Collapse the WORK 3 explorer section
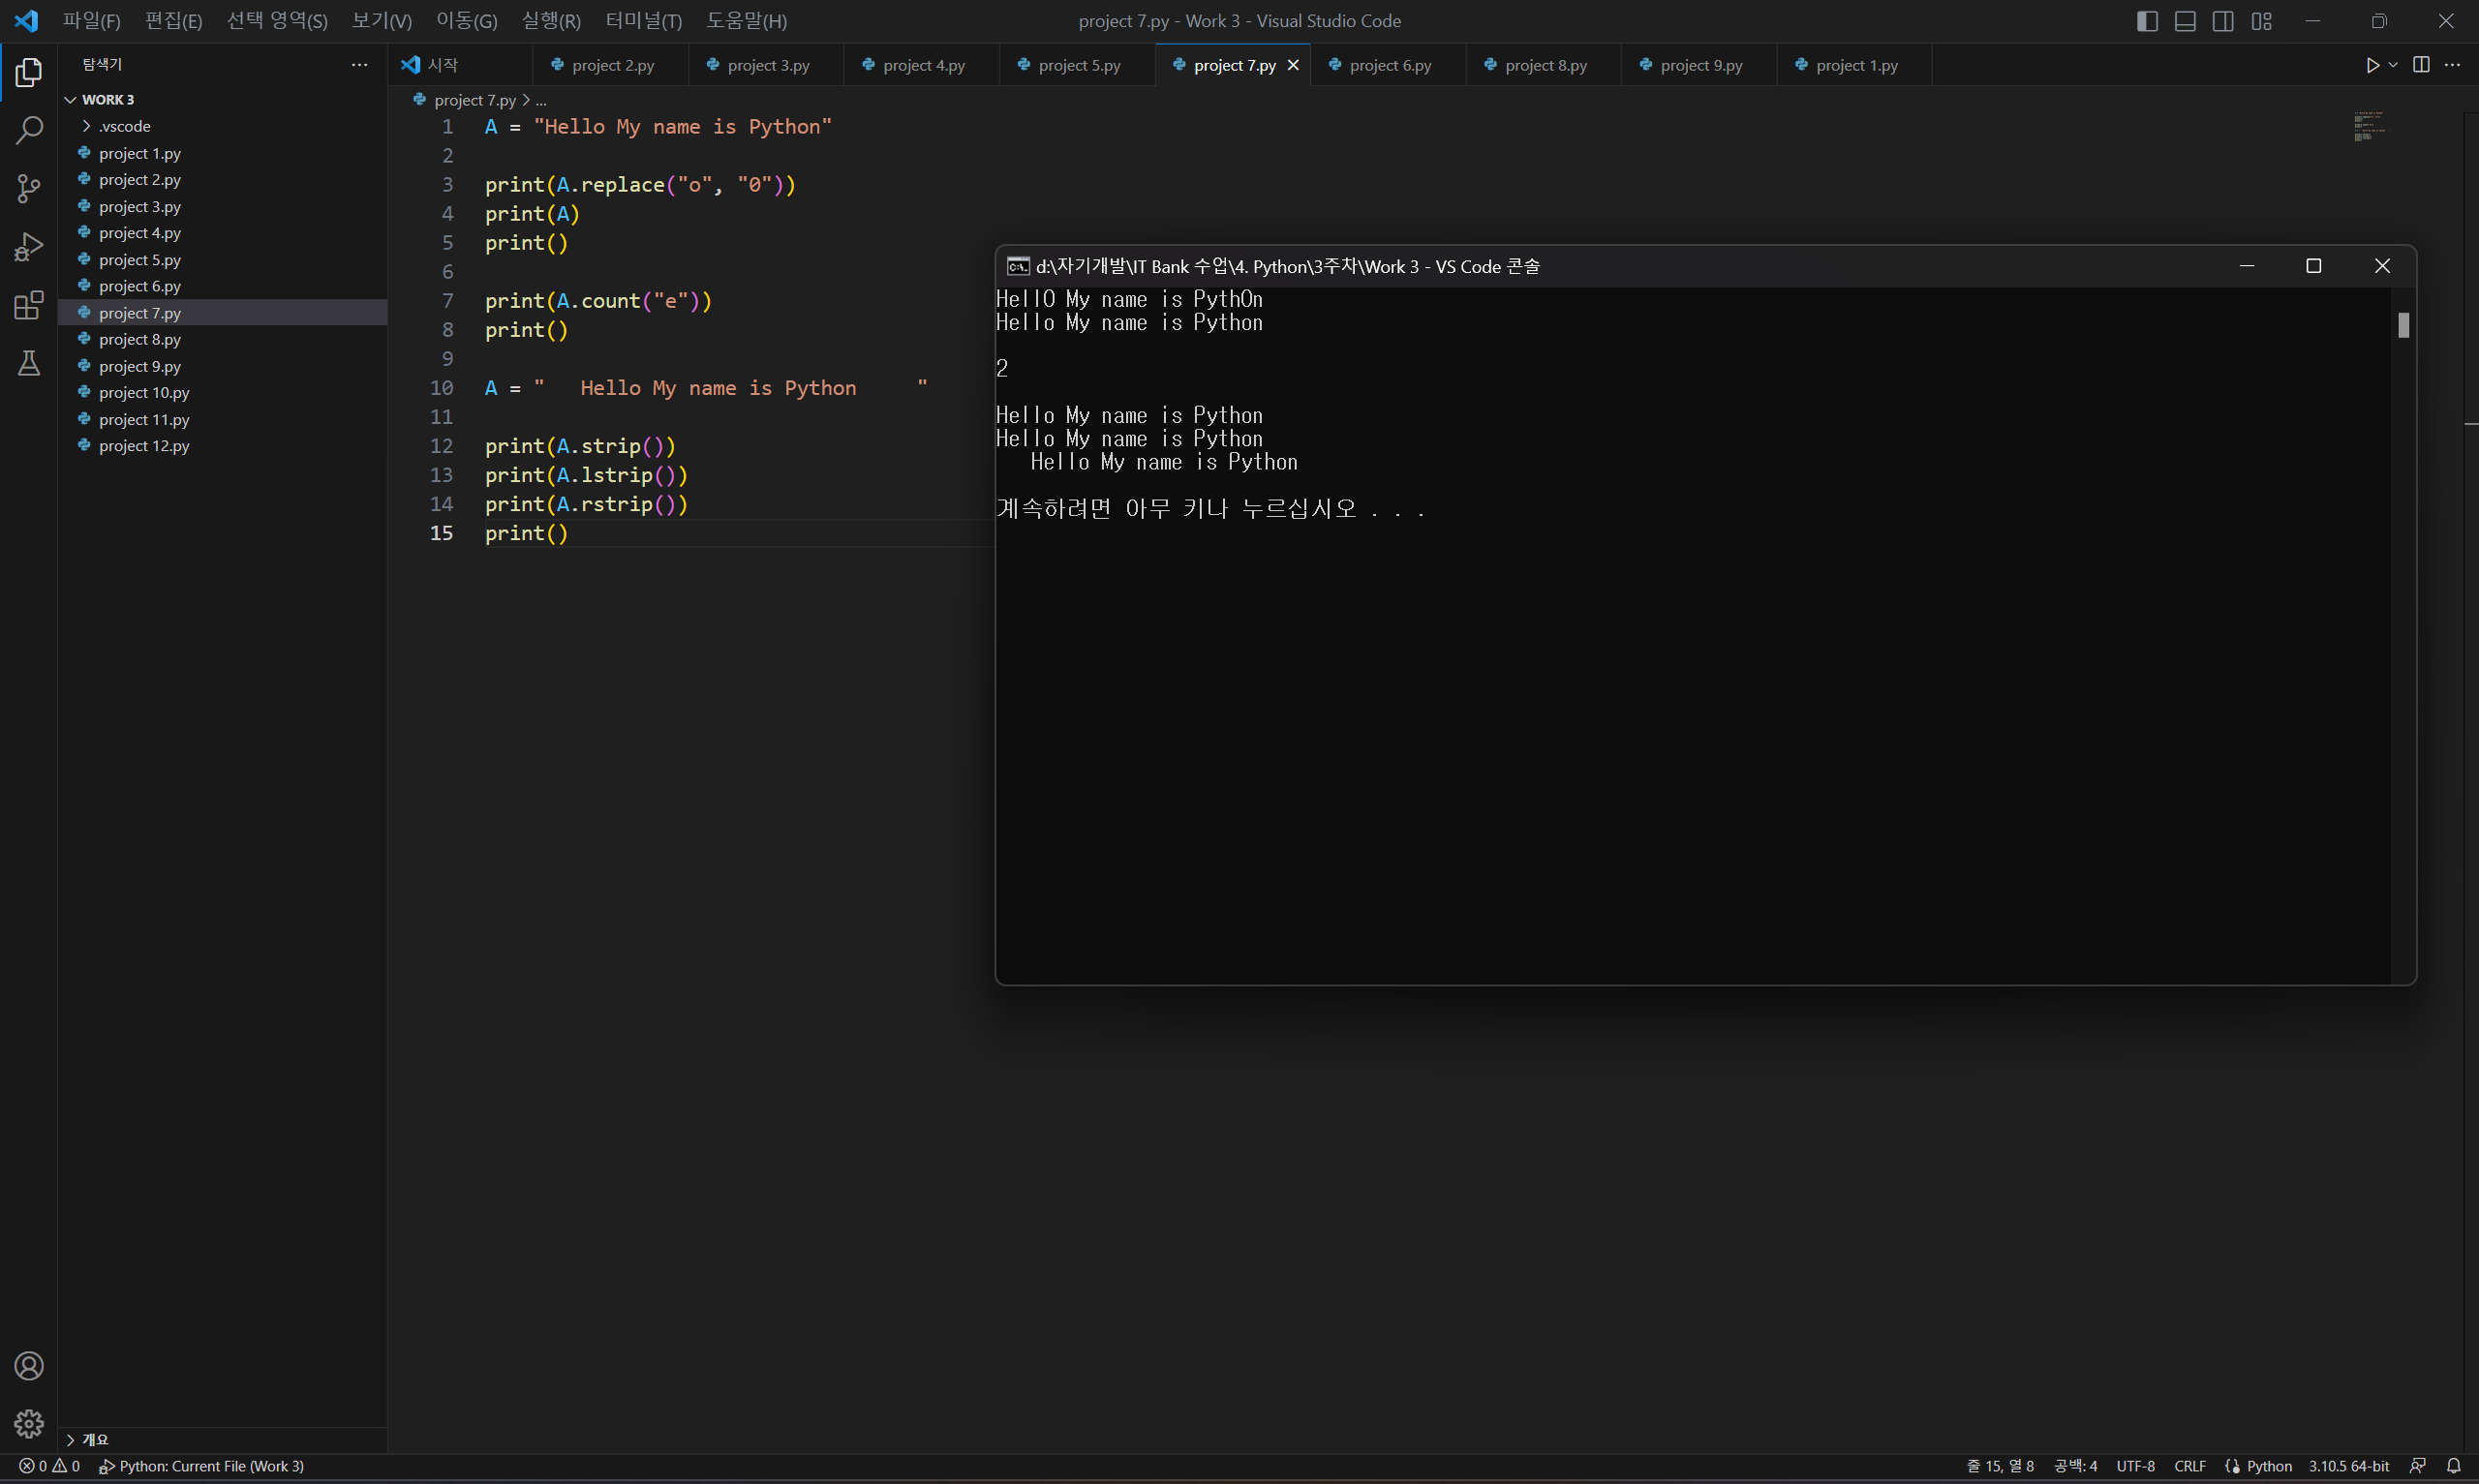 (x=107, y=99)
